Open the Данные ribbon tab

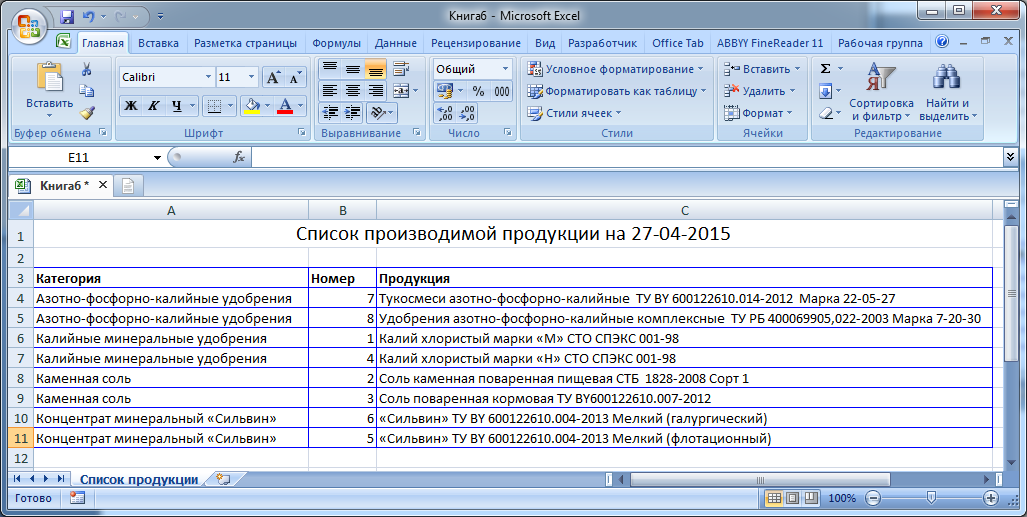pos(396,43)
